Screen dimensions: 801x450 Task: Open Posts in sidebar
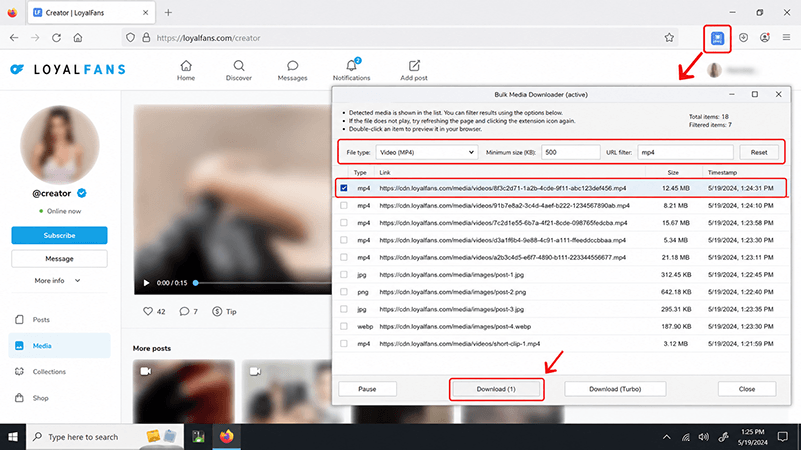click(x=59, y=320)
